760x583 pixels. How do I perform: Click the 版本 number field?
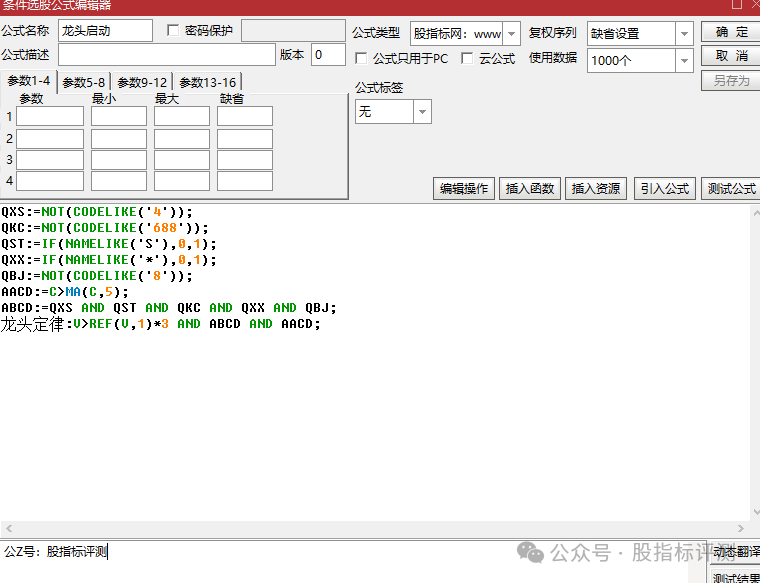point(328,55)
